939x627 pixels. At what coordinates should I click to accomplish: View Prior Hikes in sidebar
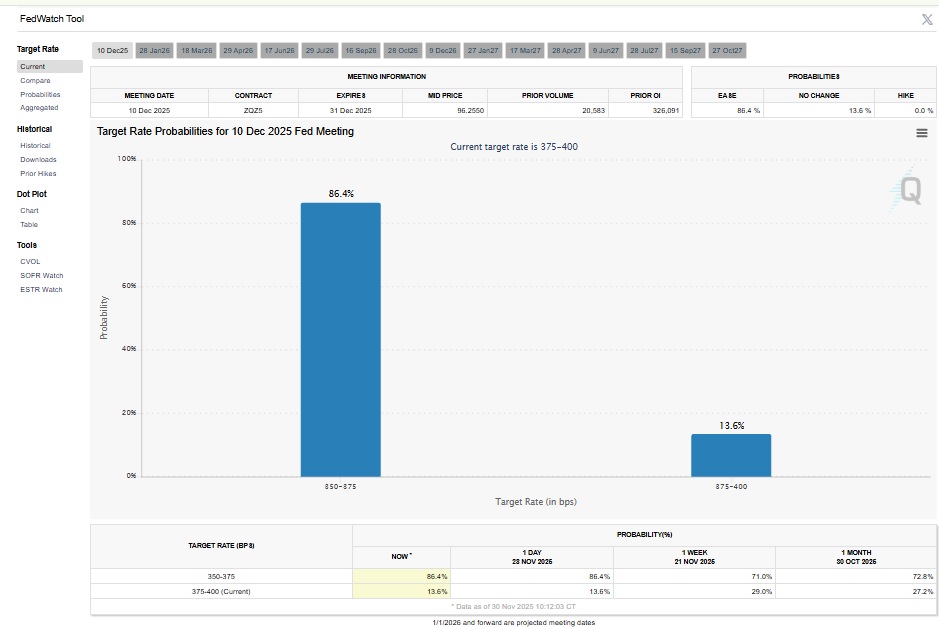pyautogui.click(x=38, y=173)
